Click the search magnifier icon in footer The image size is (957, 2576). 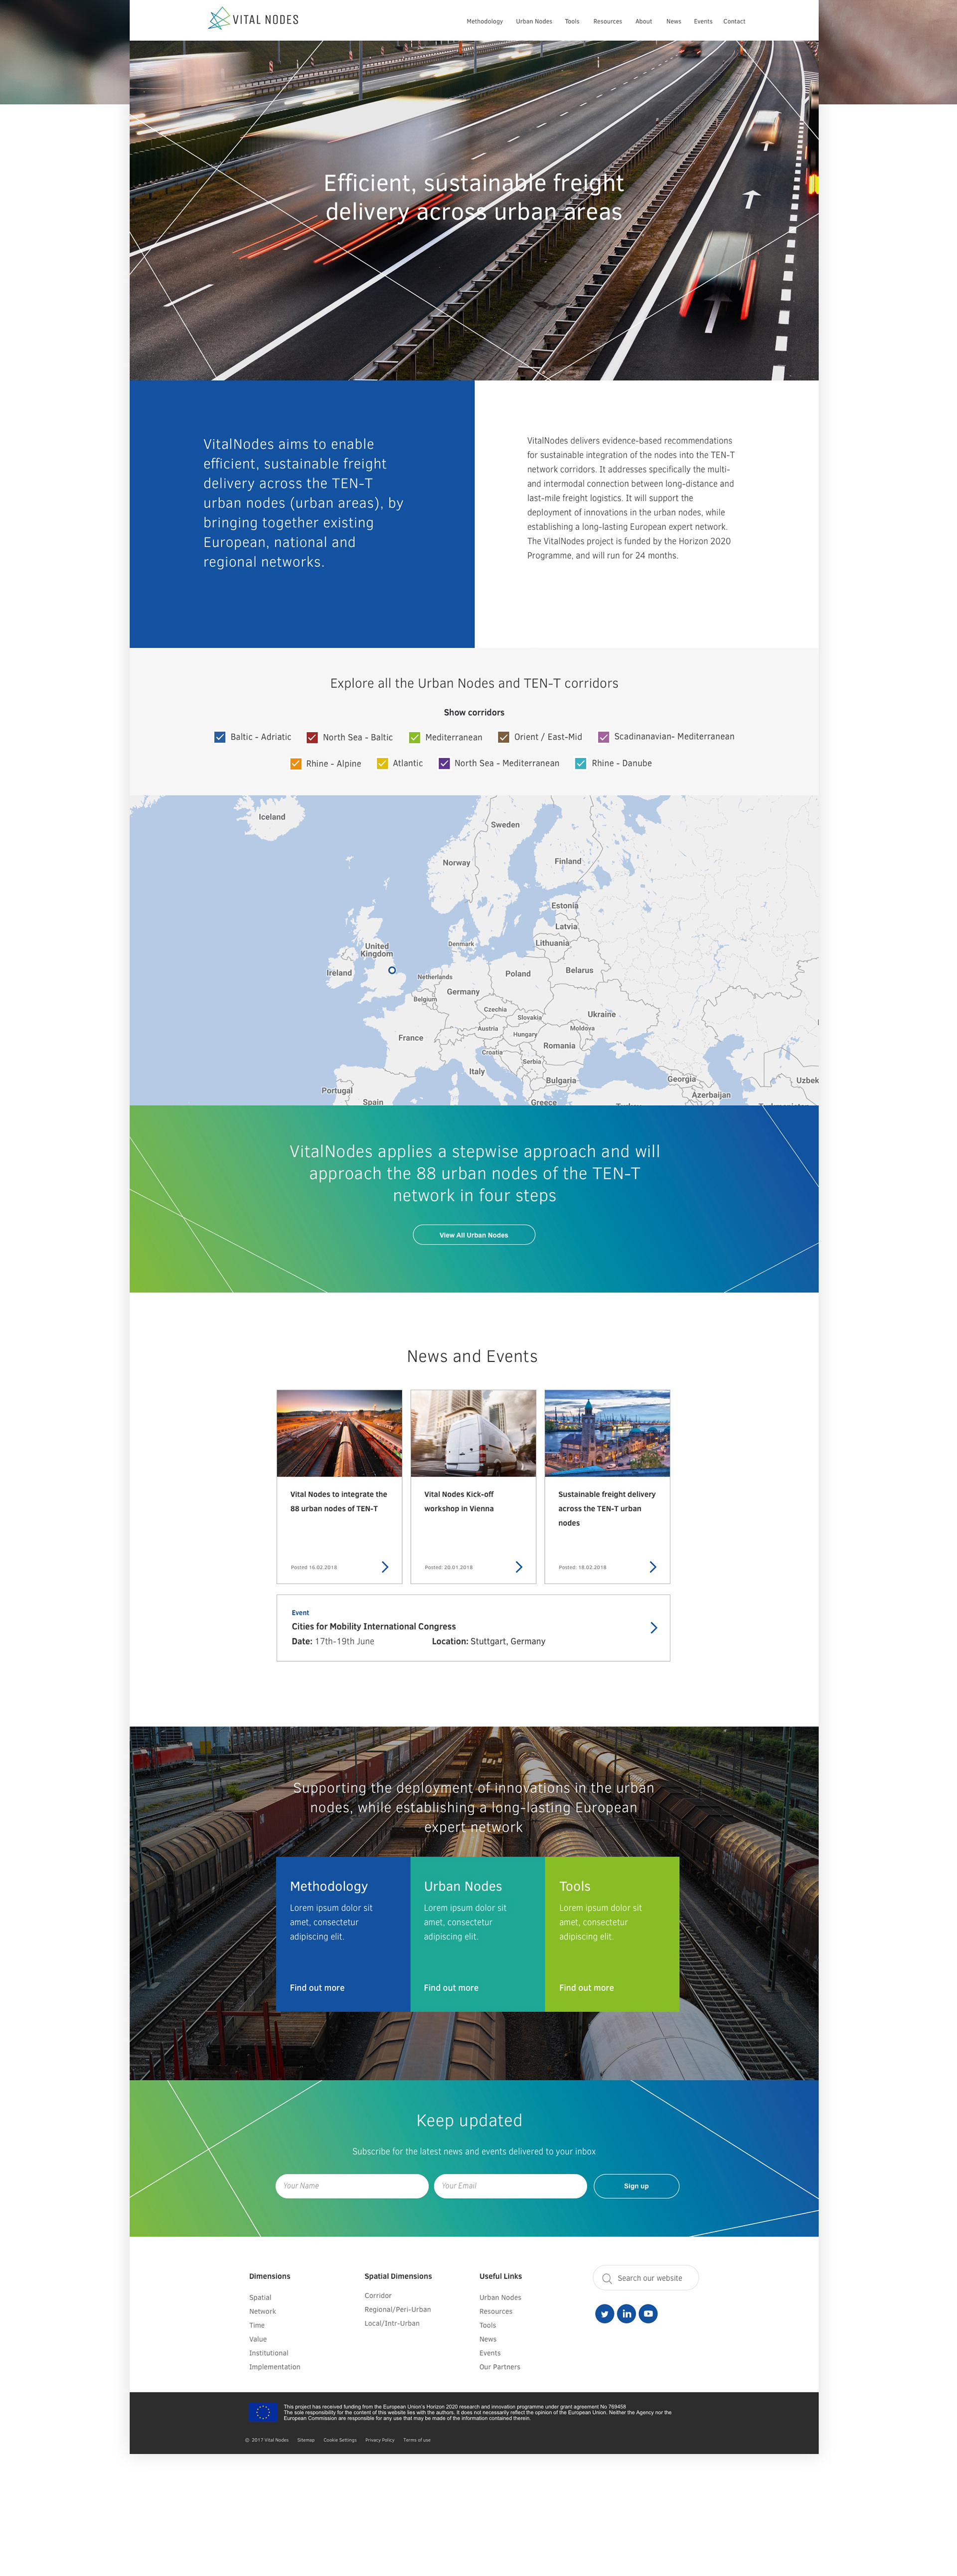pyautogui.click(x=606, y=2278)
